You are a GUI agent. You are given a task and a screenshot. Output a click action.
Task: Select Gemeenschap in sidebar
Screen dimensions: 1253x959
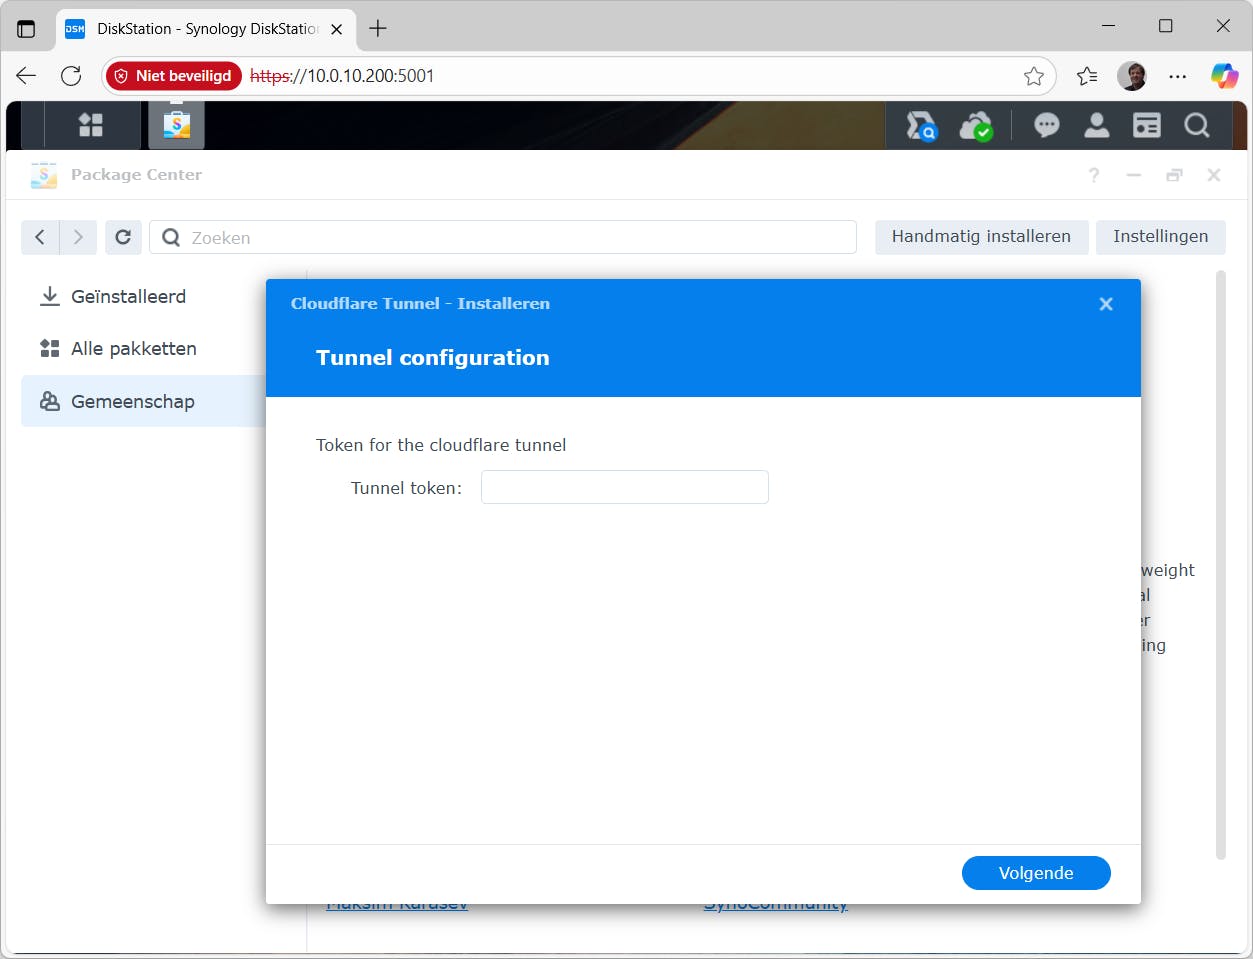(144, 401)
